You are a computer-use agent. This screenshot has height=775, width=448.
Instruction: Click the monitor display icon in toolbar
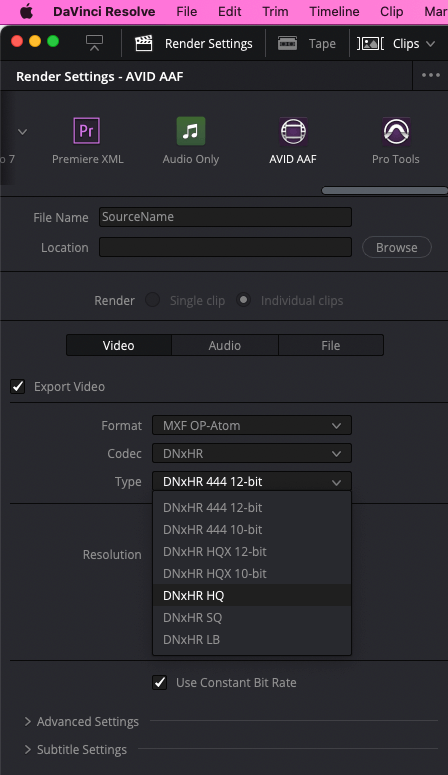click(x=94, y=43)
